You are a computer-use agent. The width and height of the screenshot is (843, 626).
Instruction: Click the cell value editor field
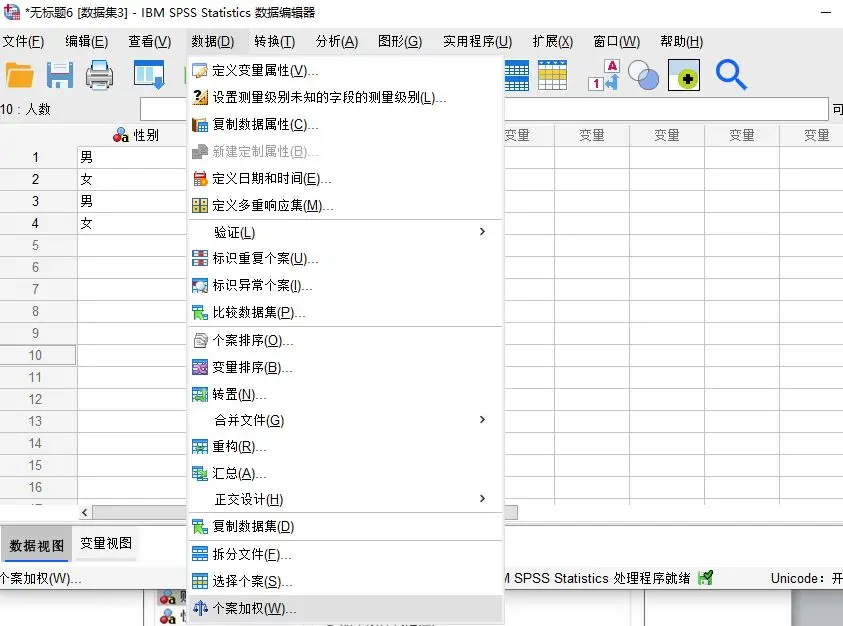484,109
